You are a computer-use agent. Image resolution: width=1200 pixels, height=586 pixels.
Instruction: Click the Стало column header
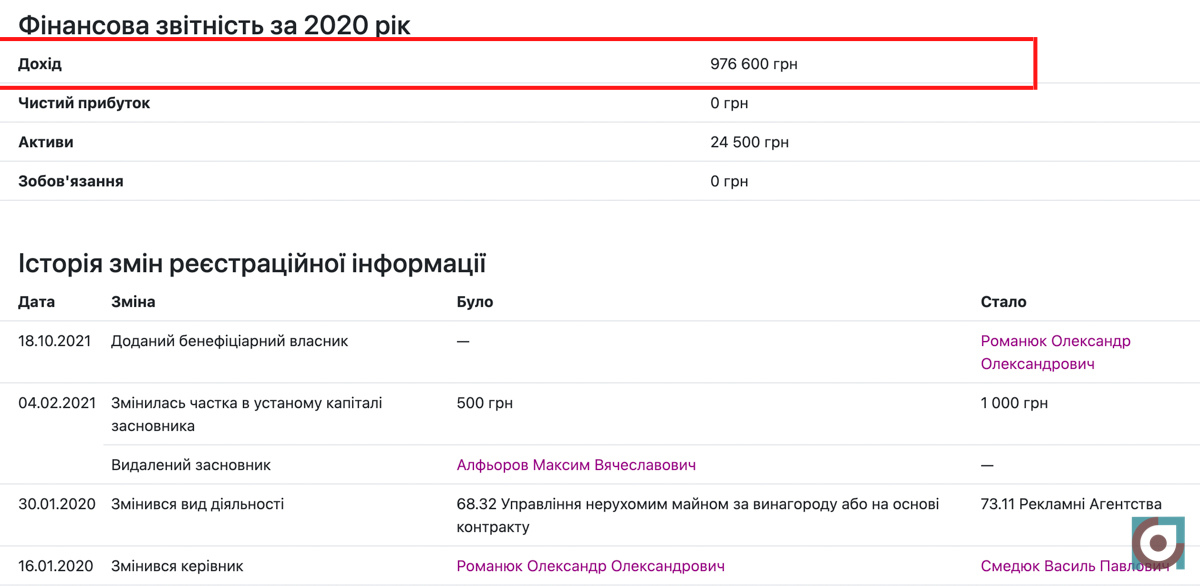tap(1003, 301)
